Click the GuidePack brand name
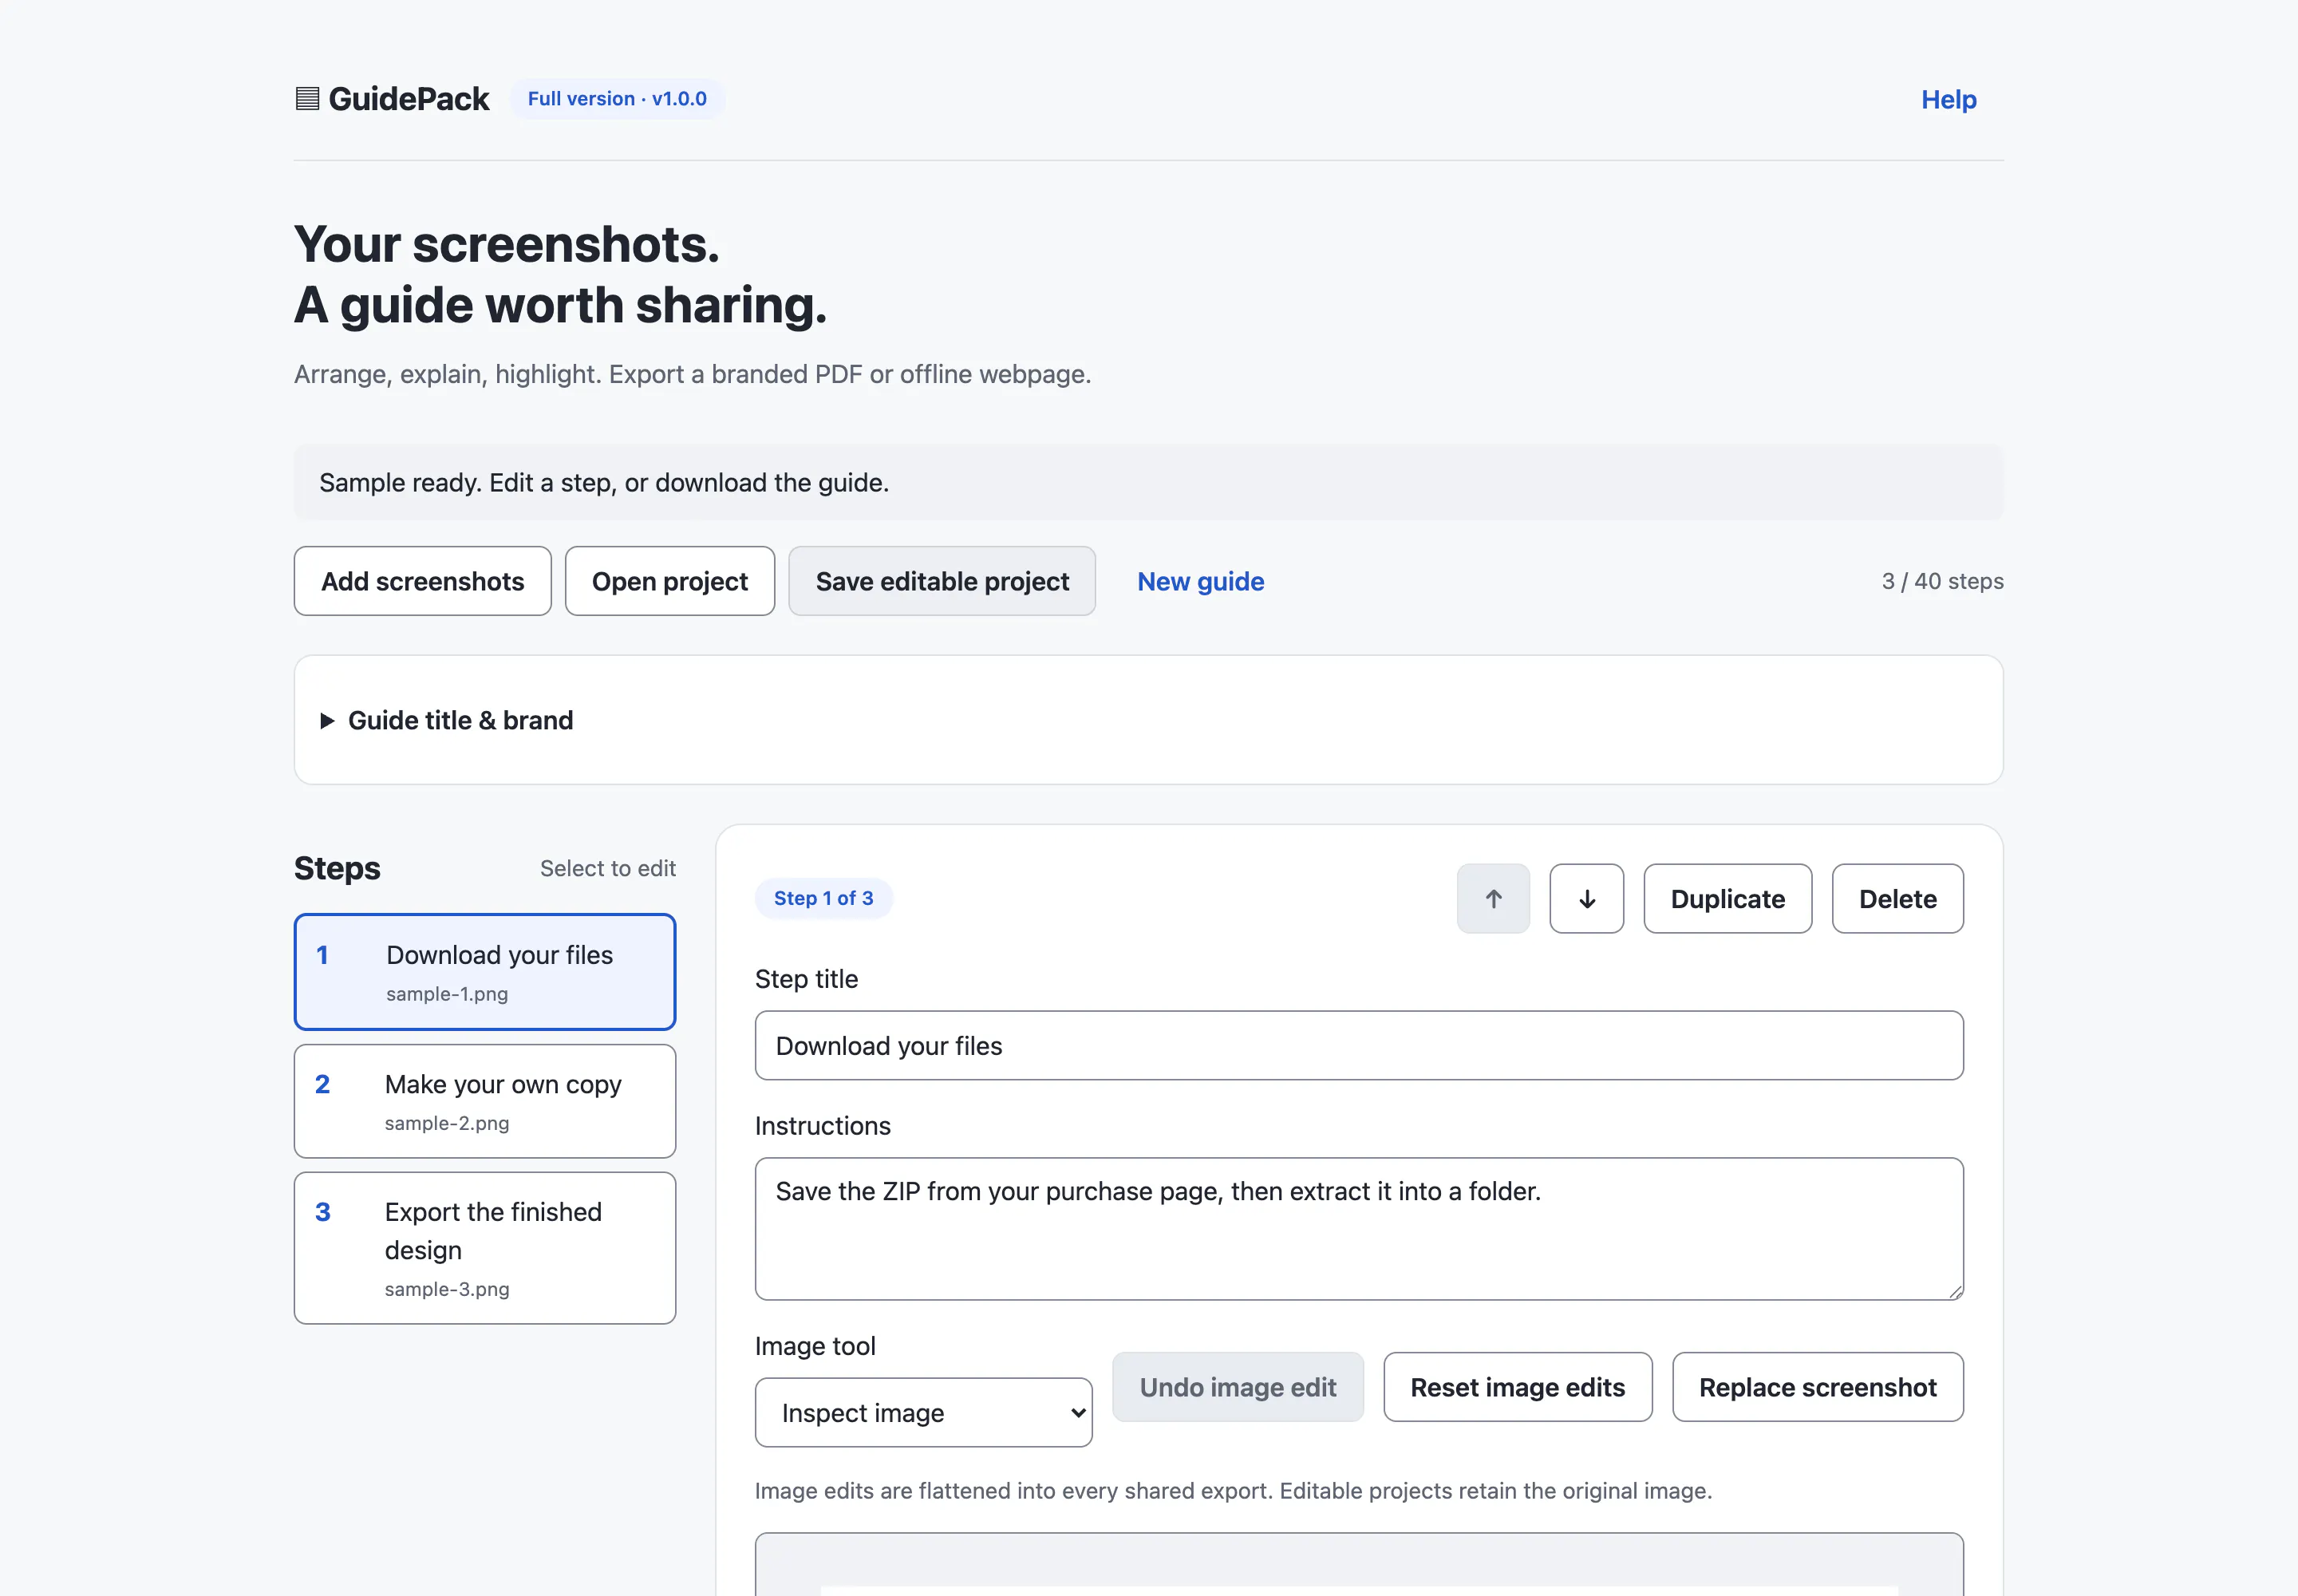The height and width of the screenshot is (1596, 2298). coord(408,99)
